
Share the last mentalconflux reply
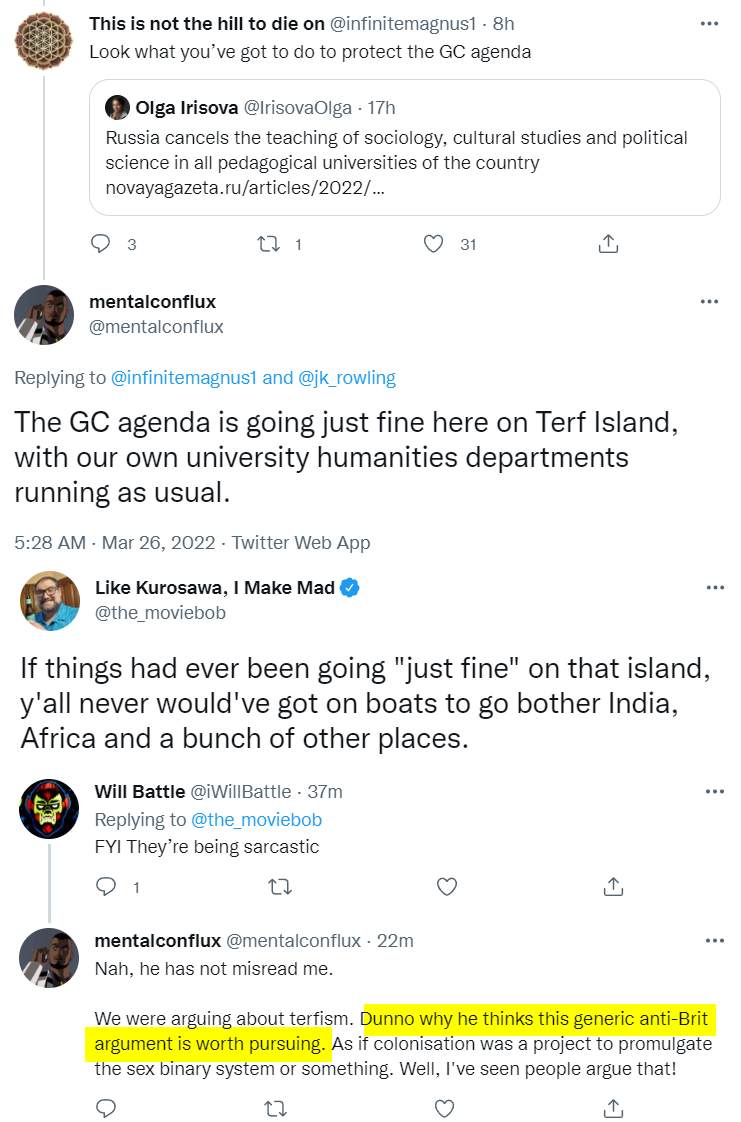(614, 1107)
